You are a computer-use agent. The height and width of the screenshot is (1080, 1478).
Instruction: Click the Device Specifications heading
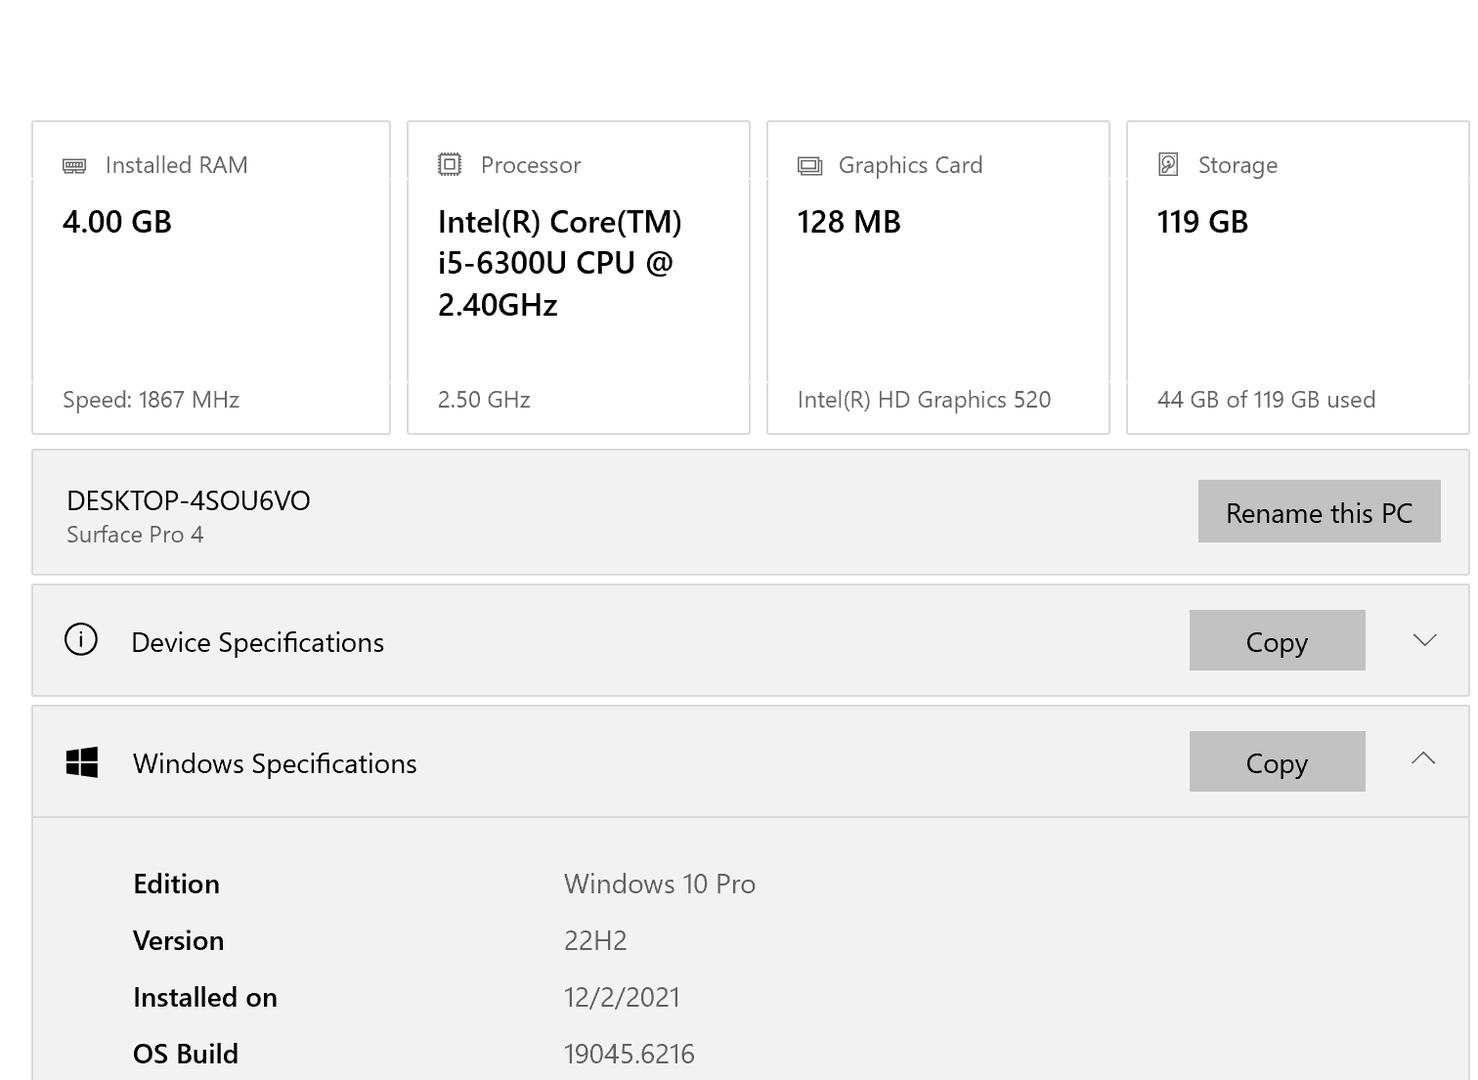(x=257, y=642)
